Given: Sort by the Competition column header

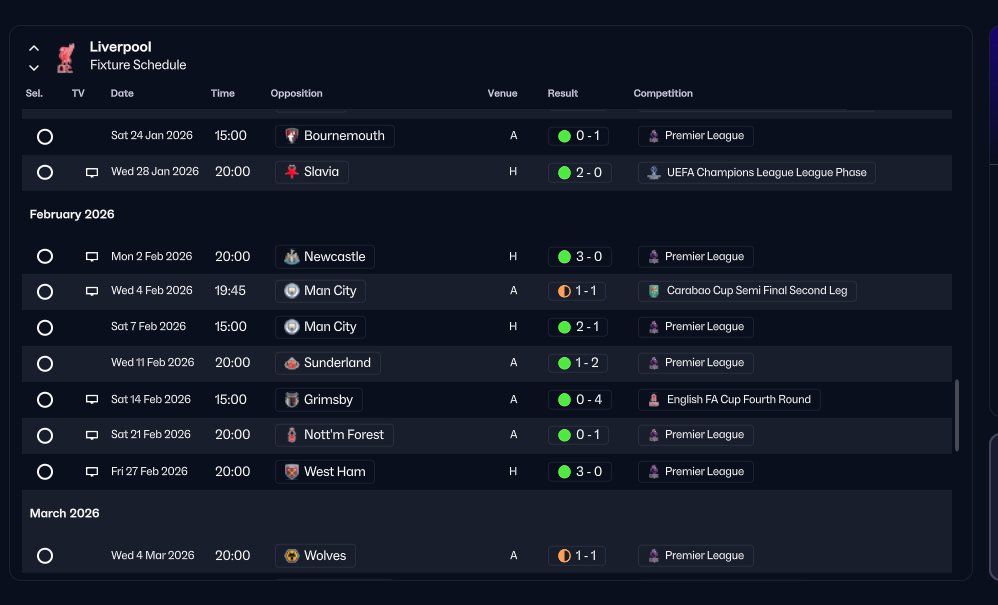Looking at the screenshot, I should 663,93.
